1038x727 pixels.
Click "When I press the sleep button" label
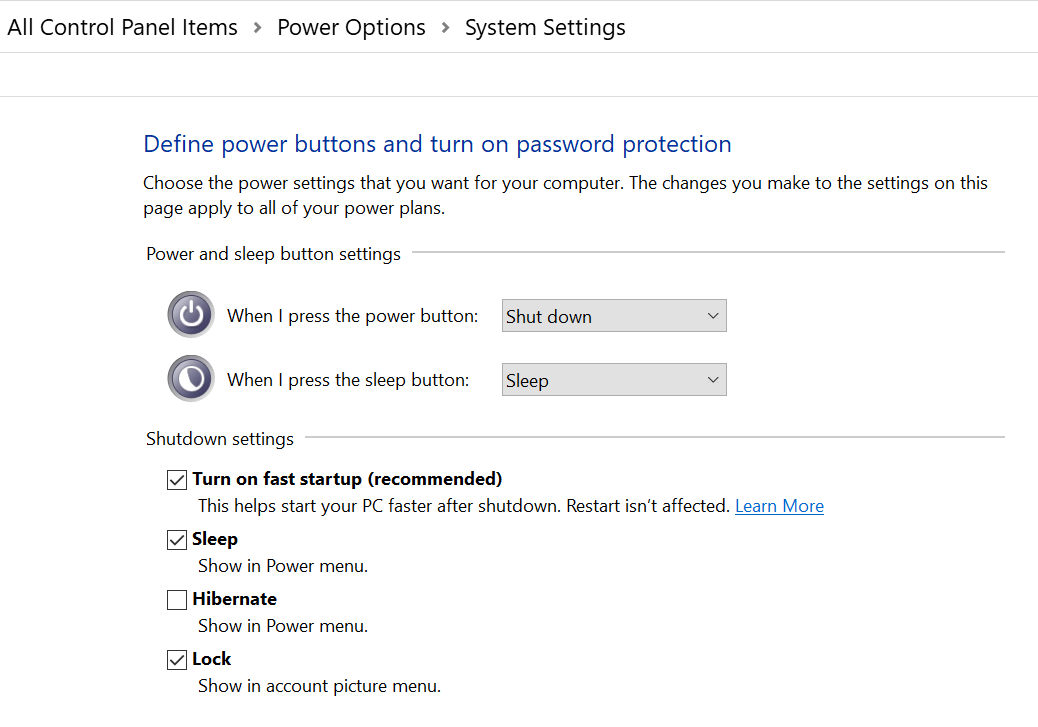click(x=348, y=380)
